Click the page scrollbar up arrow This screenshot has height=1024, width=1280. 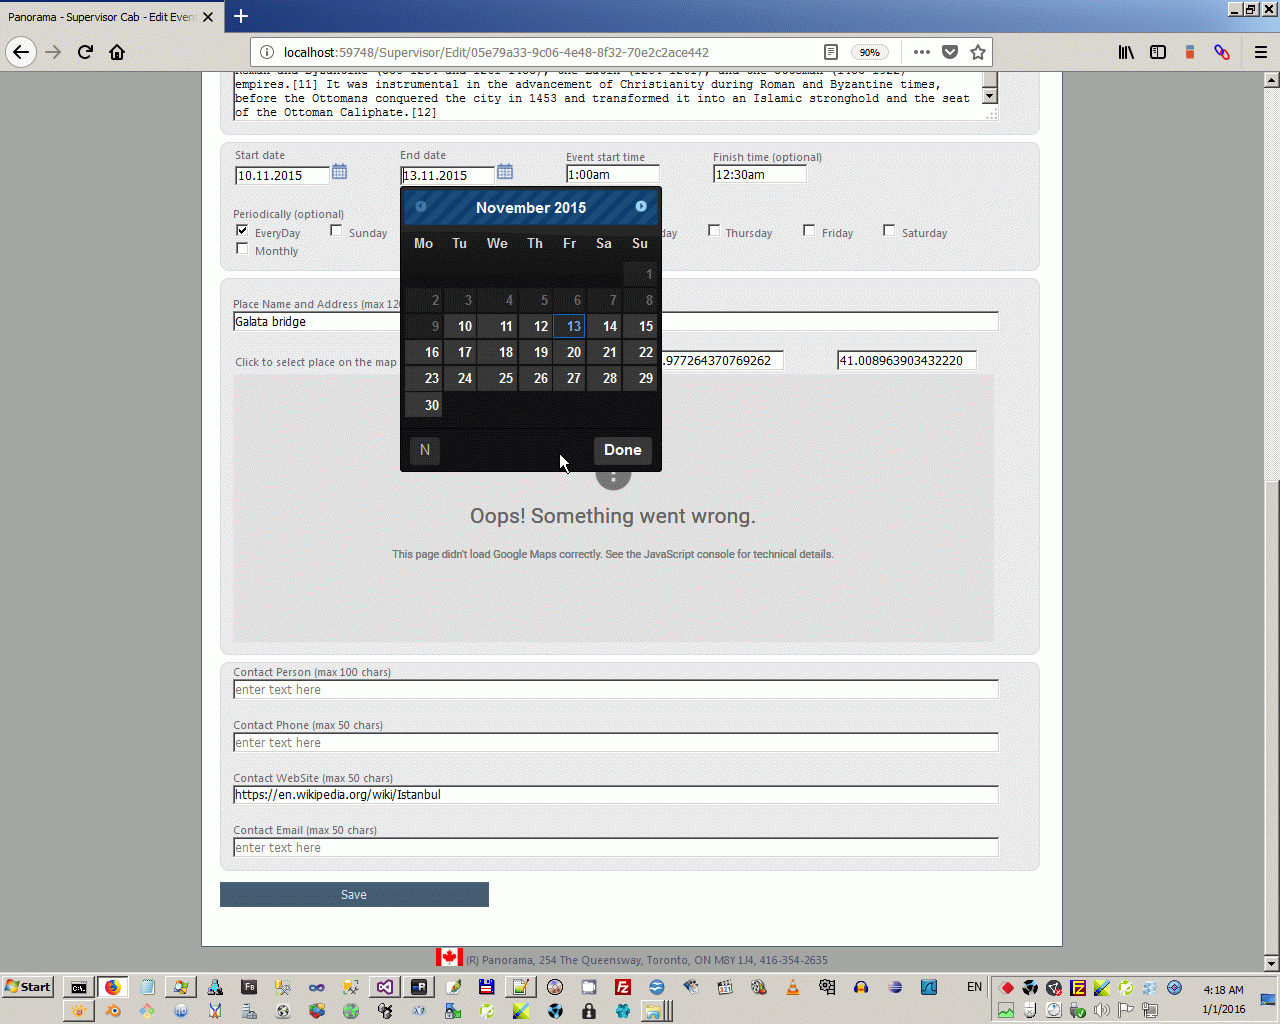tap(1271, 79)
